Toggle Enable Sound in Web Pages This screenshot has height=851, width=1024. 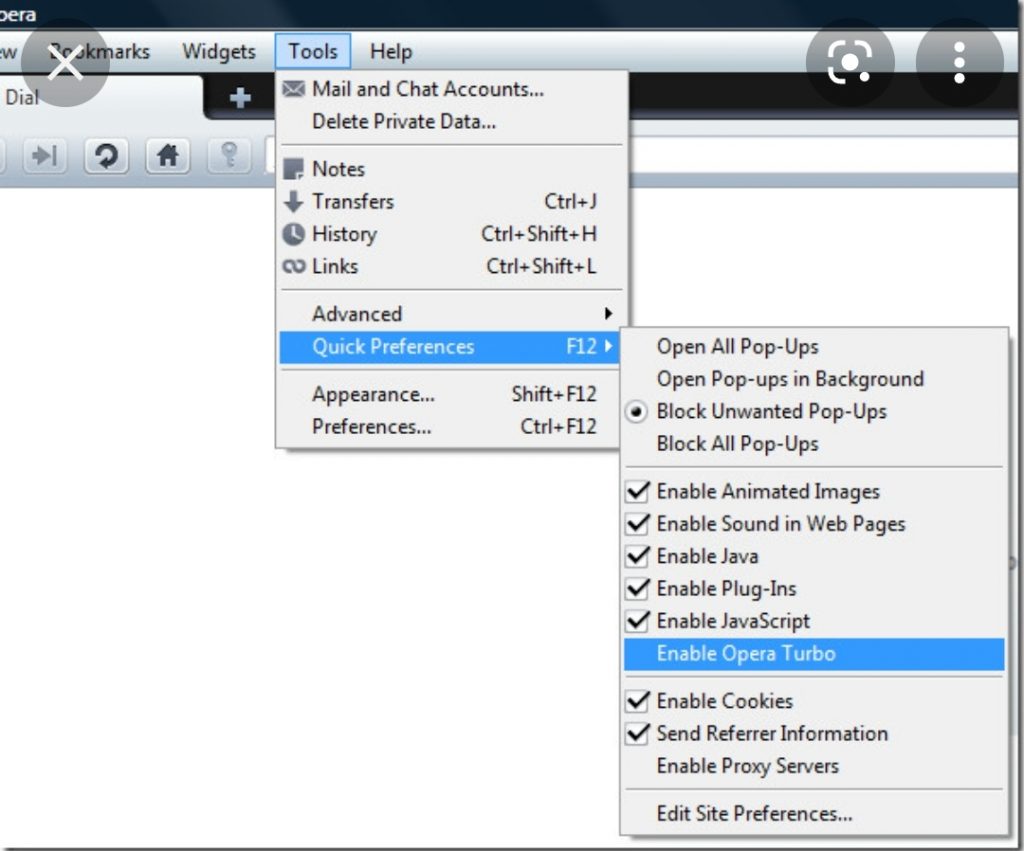(814, 524)
